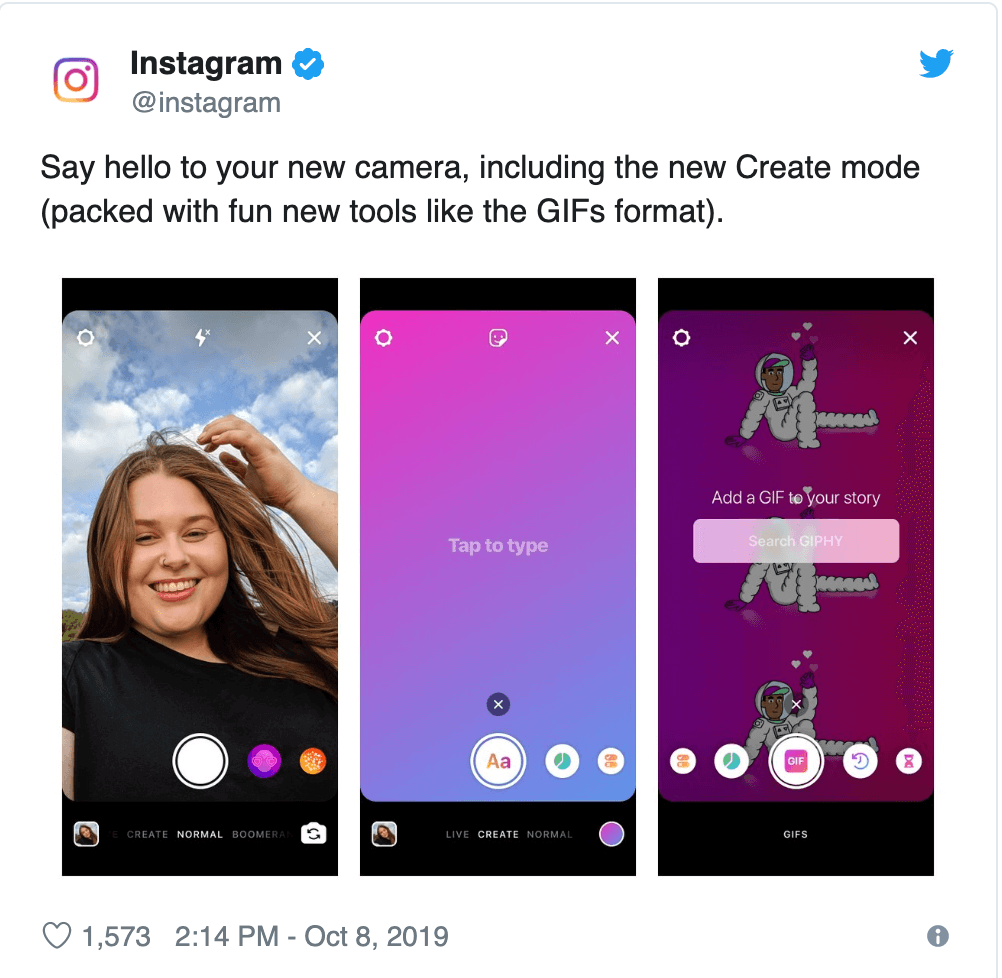Image resolution: width=1002 pixels, height=978 pixels.
Task: Choose the purple heart-eyes face filter
Action: pyautogui.click(x=264, y=761)
